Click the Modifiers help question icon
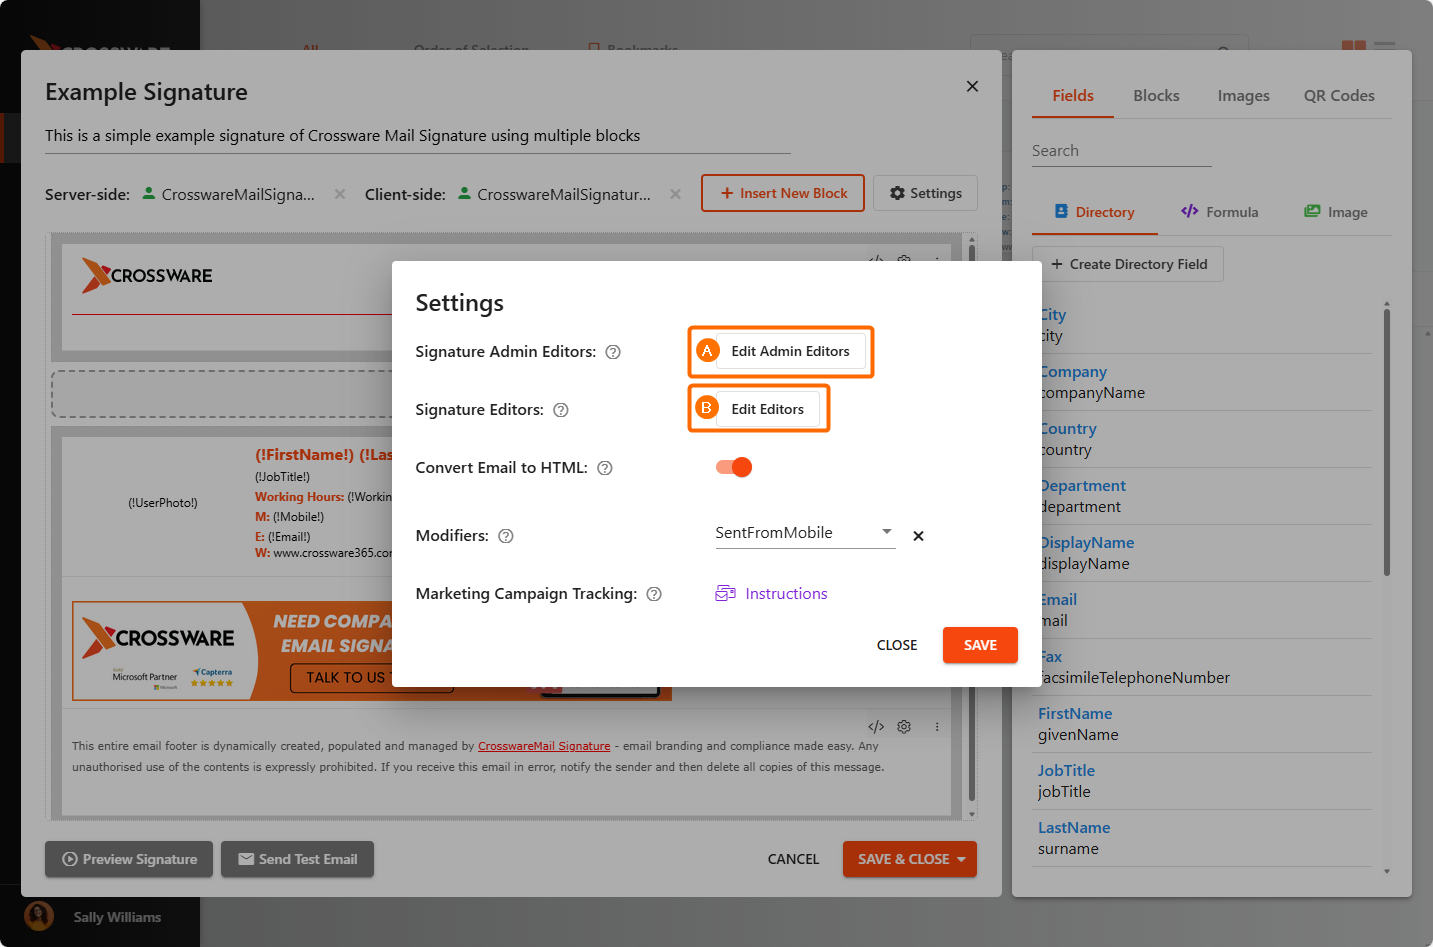The height and width of the screenshot is (947, 1433). point(506,536)
